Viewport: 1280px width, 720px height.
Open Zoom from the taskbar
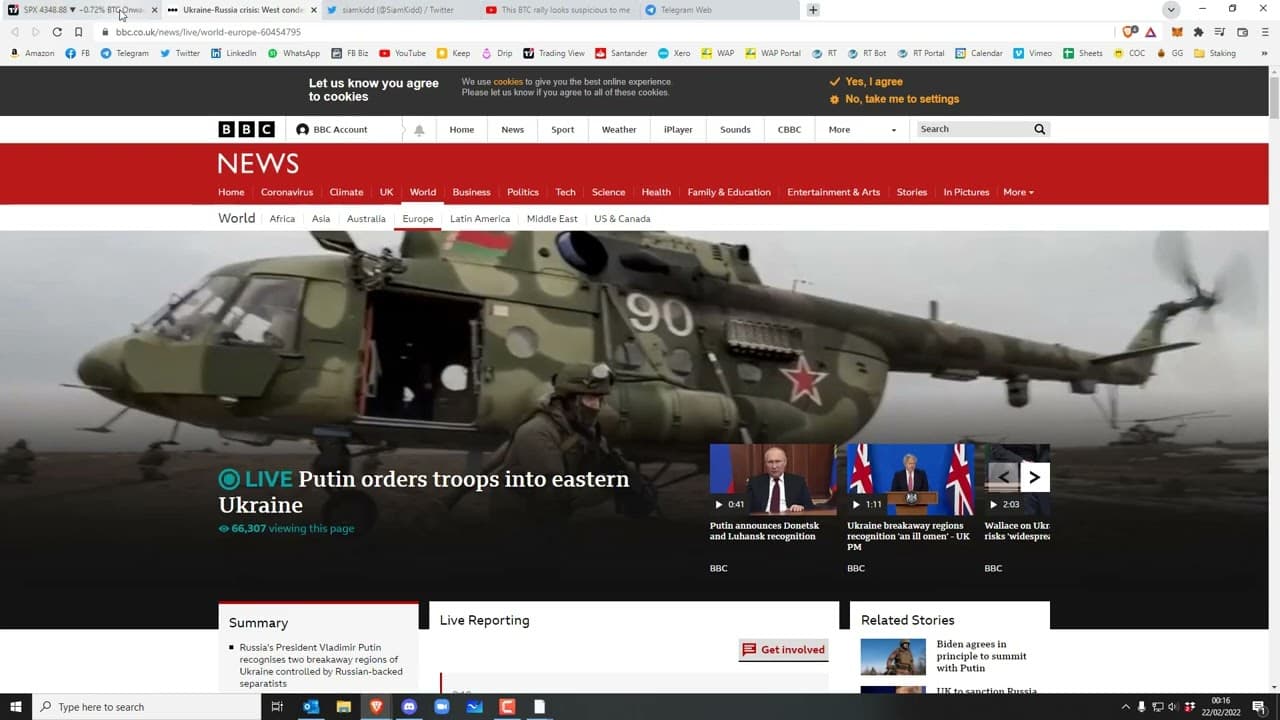pos(441,707)
